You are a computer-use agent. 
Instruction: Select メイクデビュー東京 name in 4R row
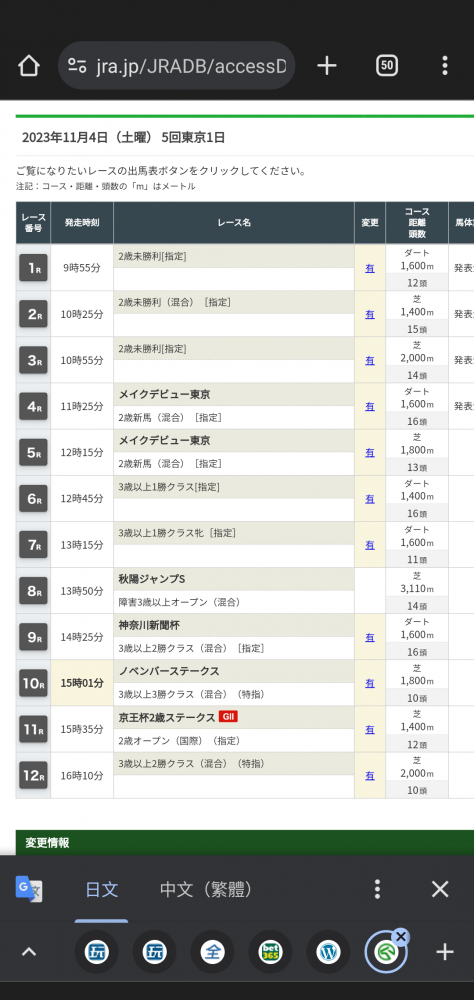click(x=165, y=395)
